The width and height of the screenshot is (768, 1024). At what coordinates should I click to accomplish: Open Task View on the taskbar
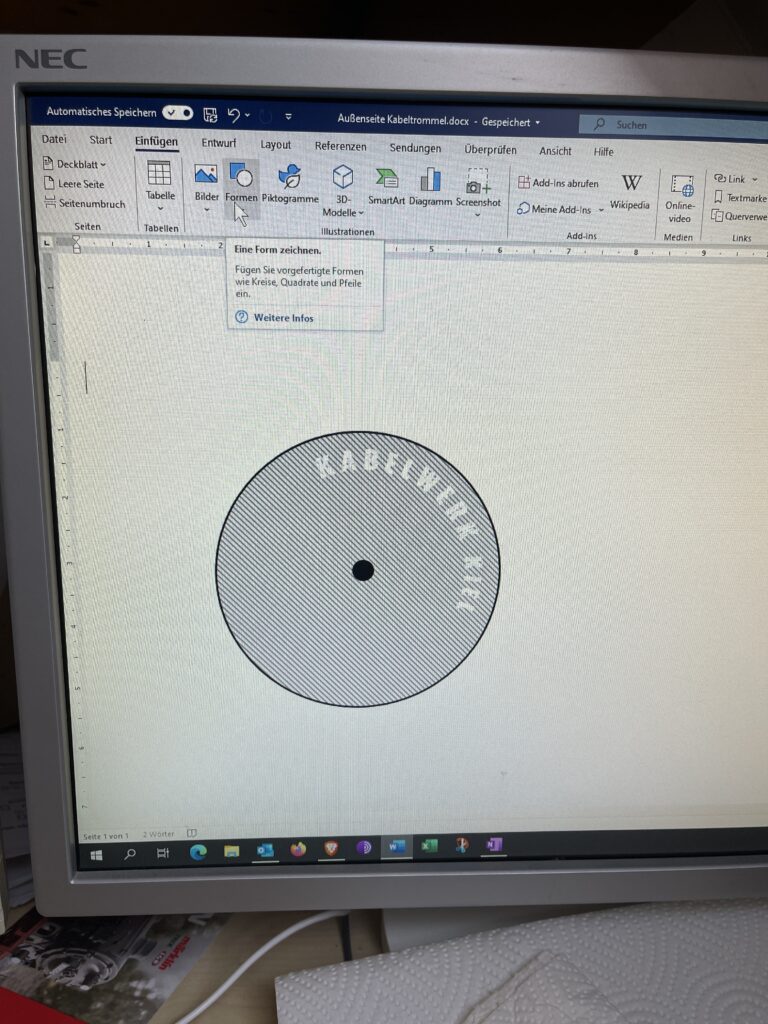[163, 853]
